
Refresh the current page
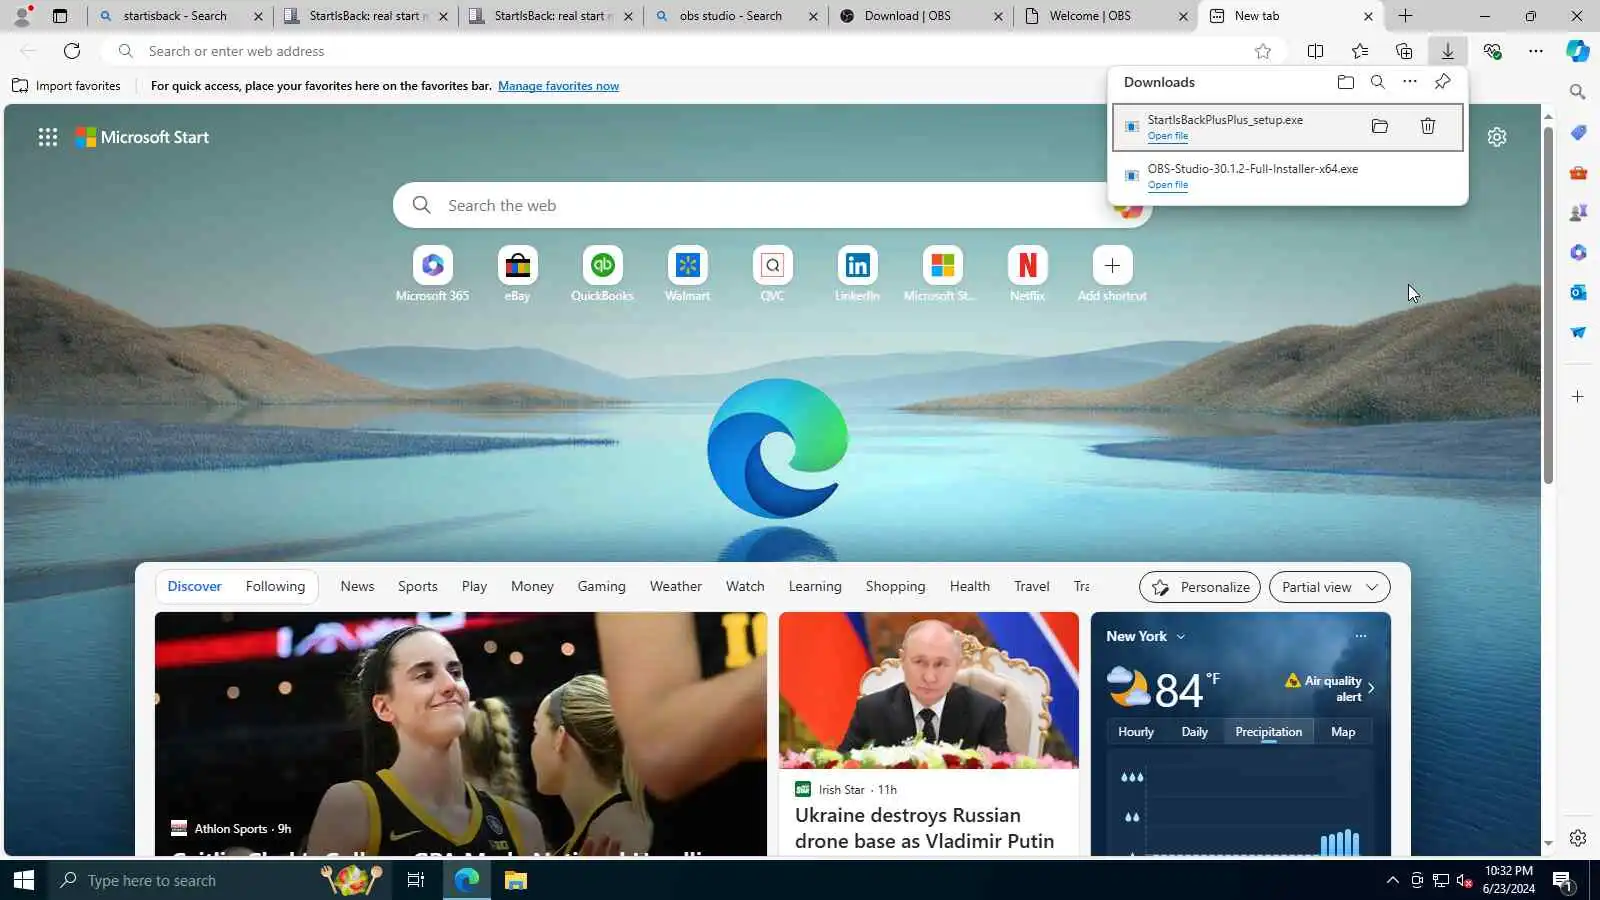point(72,51)
